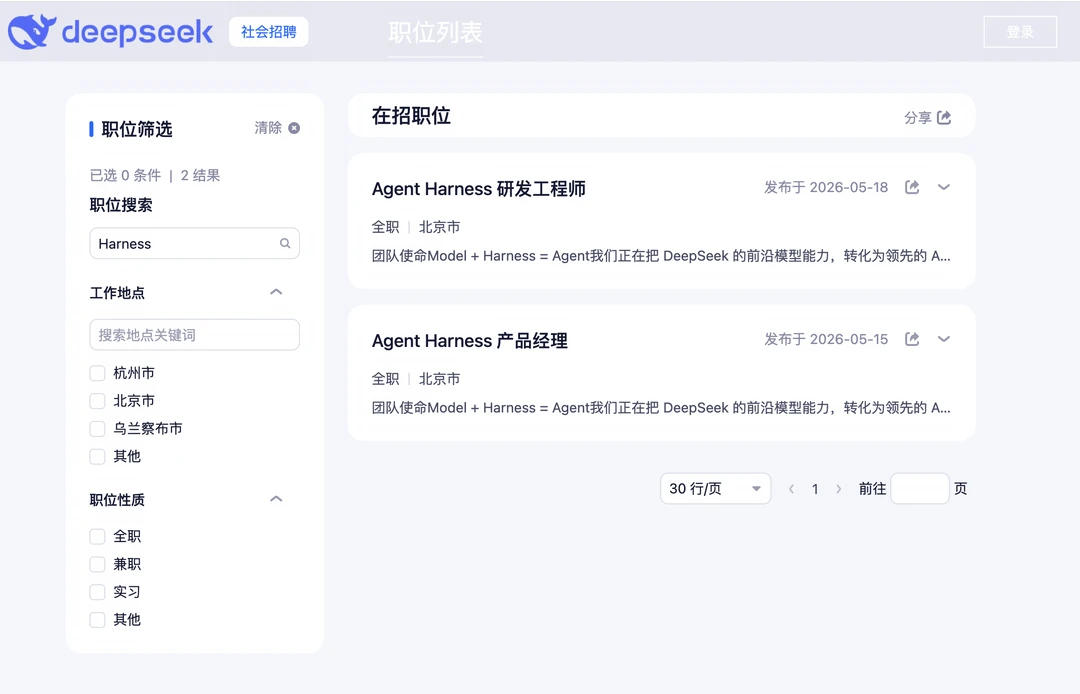
Task: Click the 职位筛选 panel heading
Action: pyautogui.click(x=136, y=129)
